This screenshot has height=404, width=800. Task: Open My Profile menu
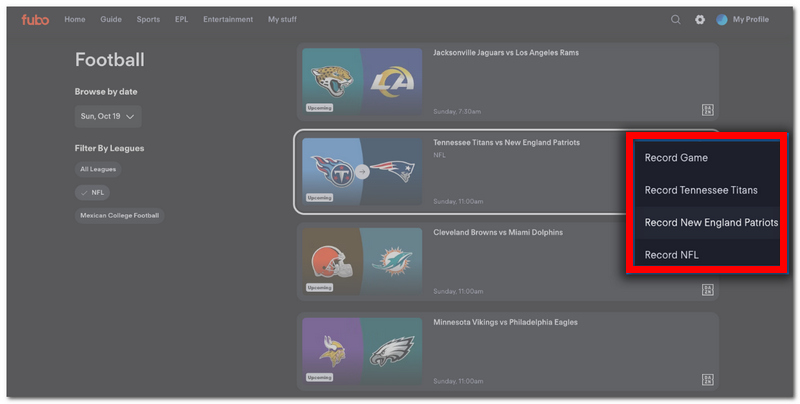click(751, 19)
